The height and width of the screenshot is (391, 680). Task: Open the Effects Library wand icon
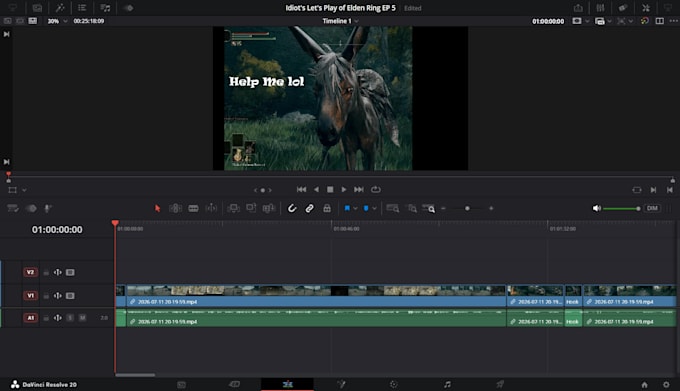[x=60, y=8]
